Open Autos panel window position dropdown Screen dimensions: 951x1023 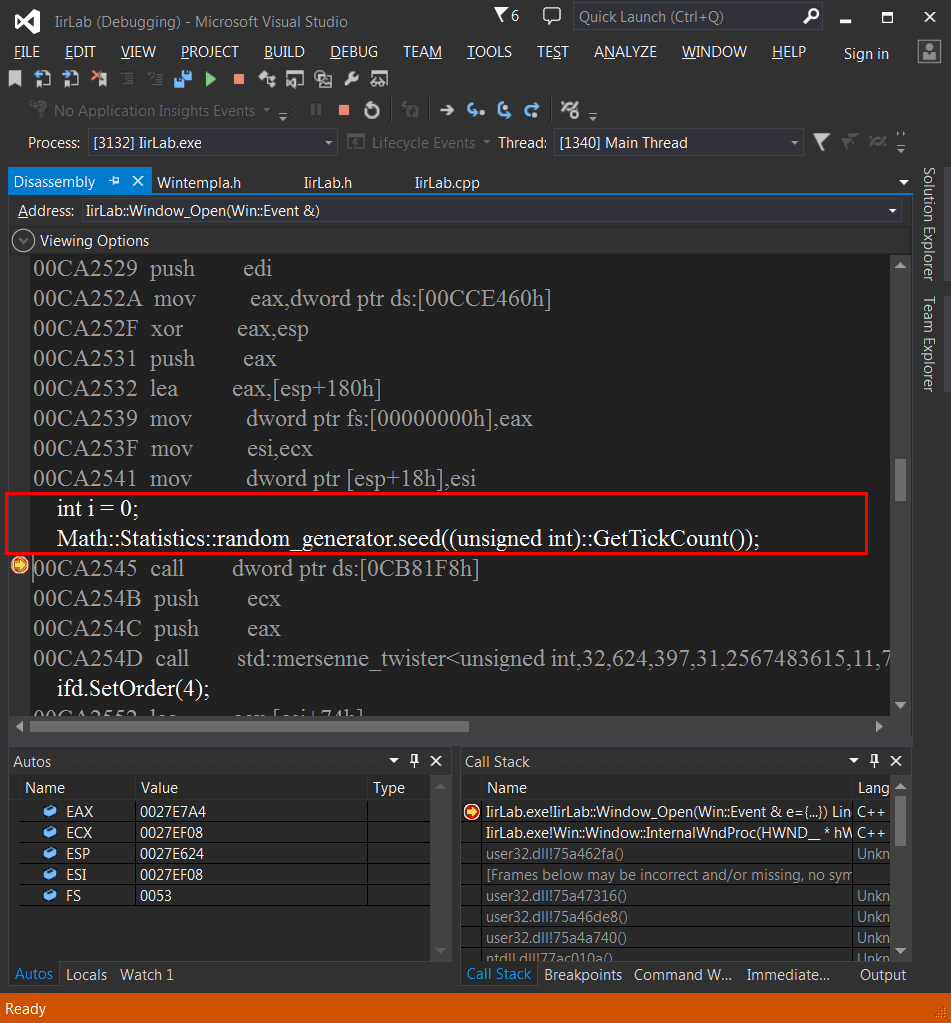coord(393,761)
